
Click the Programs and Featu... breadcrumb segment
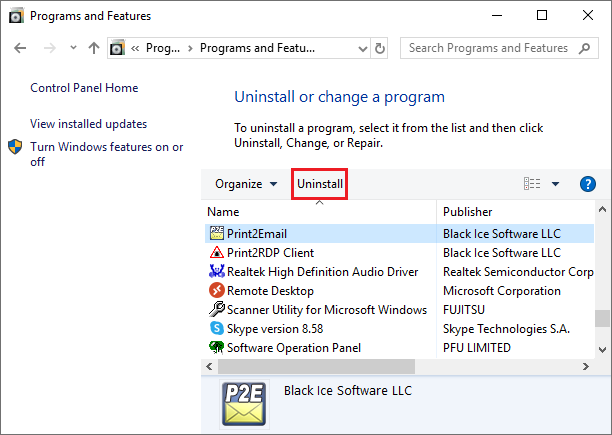[x=257, y=48]
